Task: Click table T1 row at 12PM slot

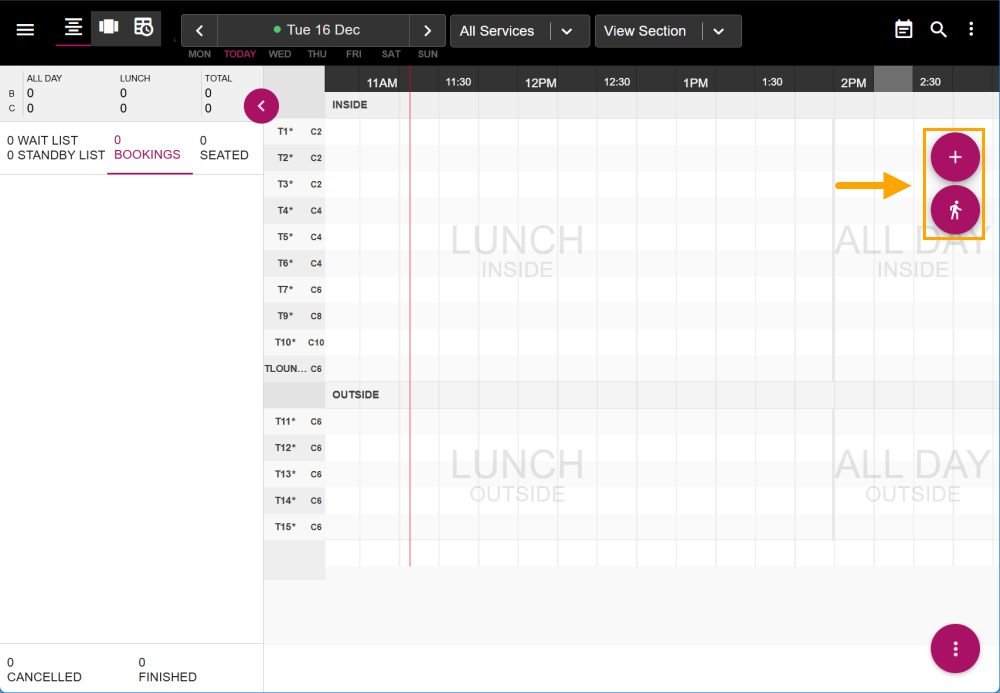Action: point(541,132)
